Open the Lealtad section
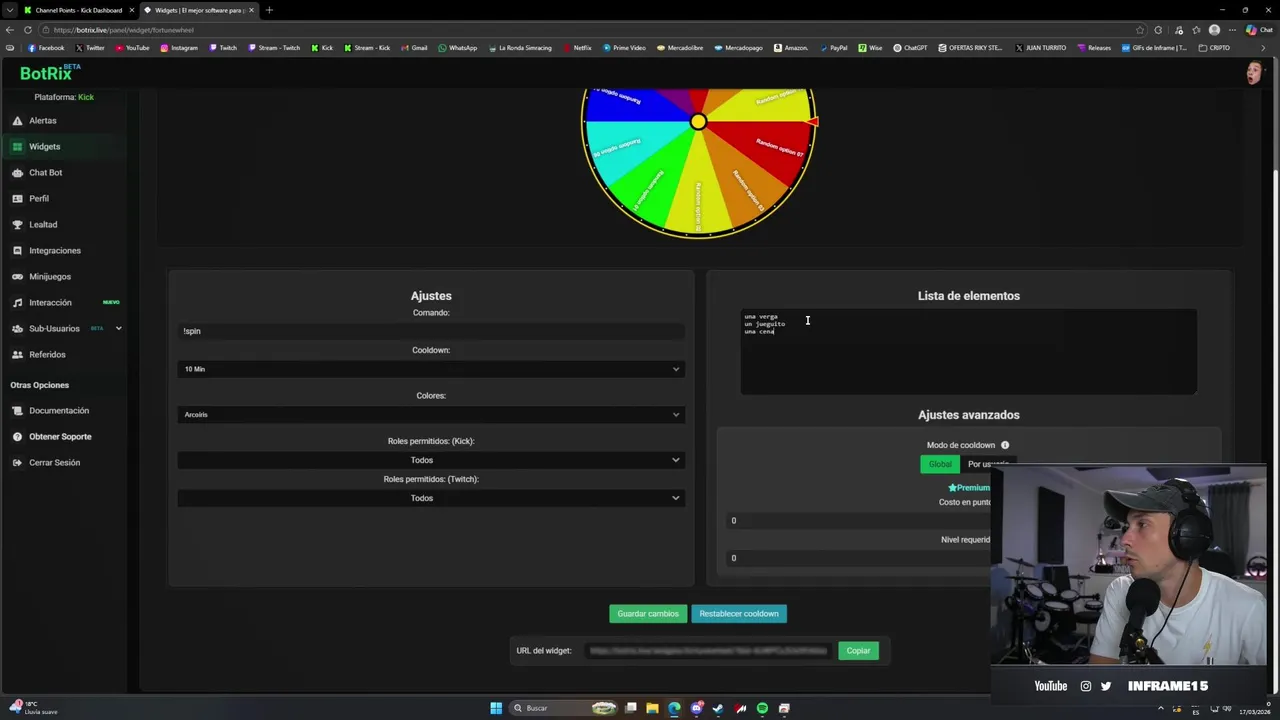The image size is (1280, 720). [43, 224]
